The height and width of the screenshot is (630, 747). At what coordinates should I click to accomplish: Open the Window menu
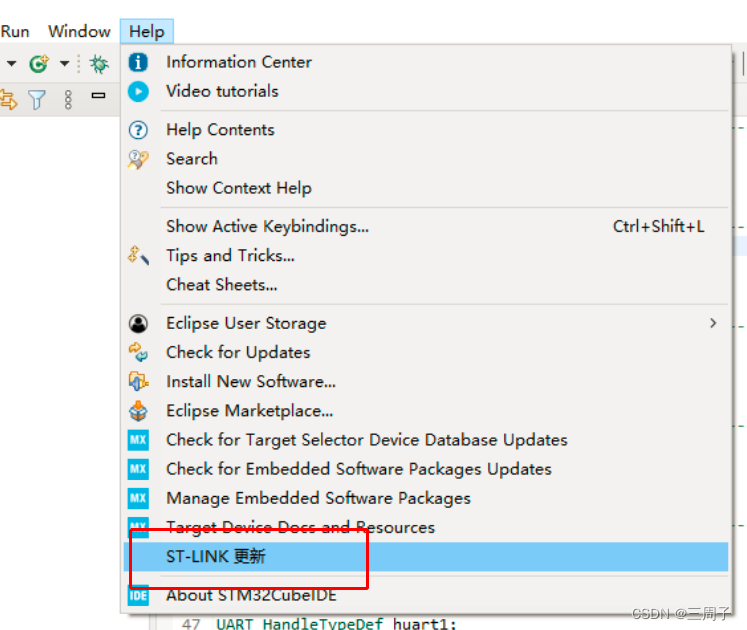[80, 31]
